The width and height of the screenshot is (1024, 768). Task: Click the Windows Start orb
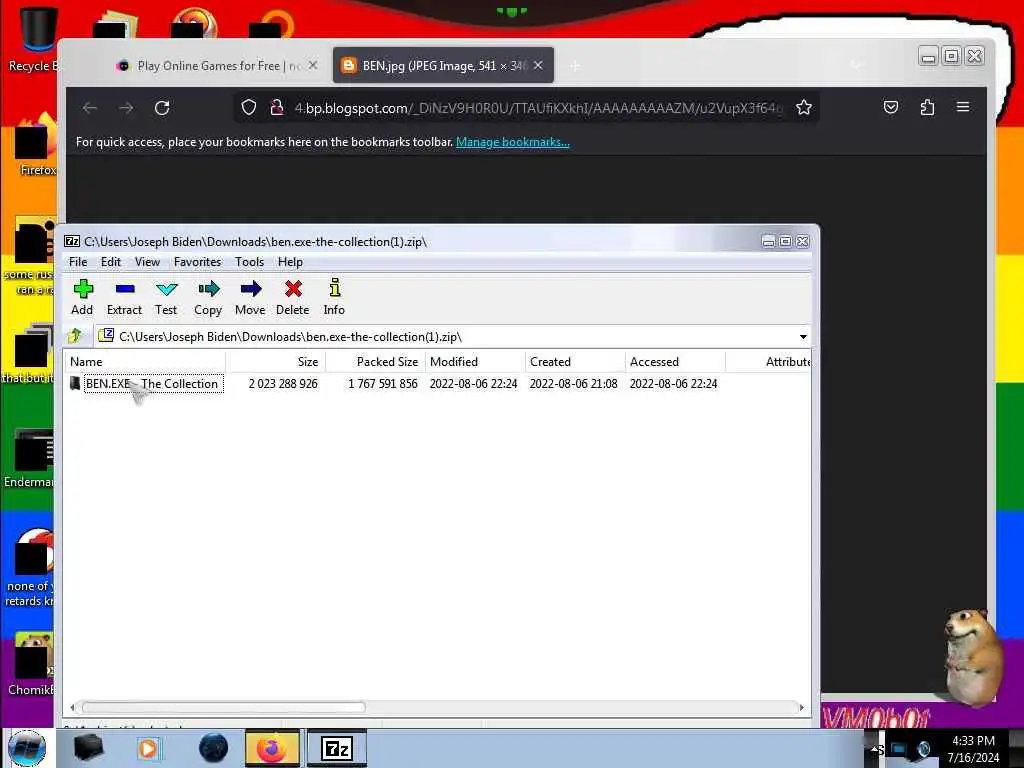tap(27, 748)
